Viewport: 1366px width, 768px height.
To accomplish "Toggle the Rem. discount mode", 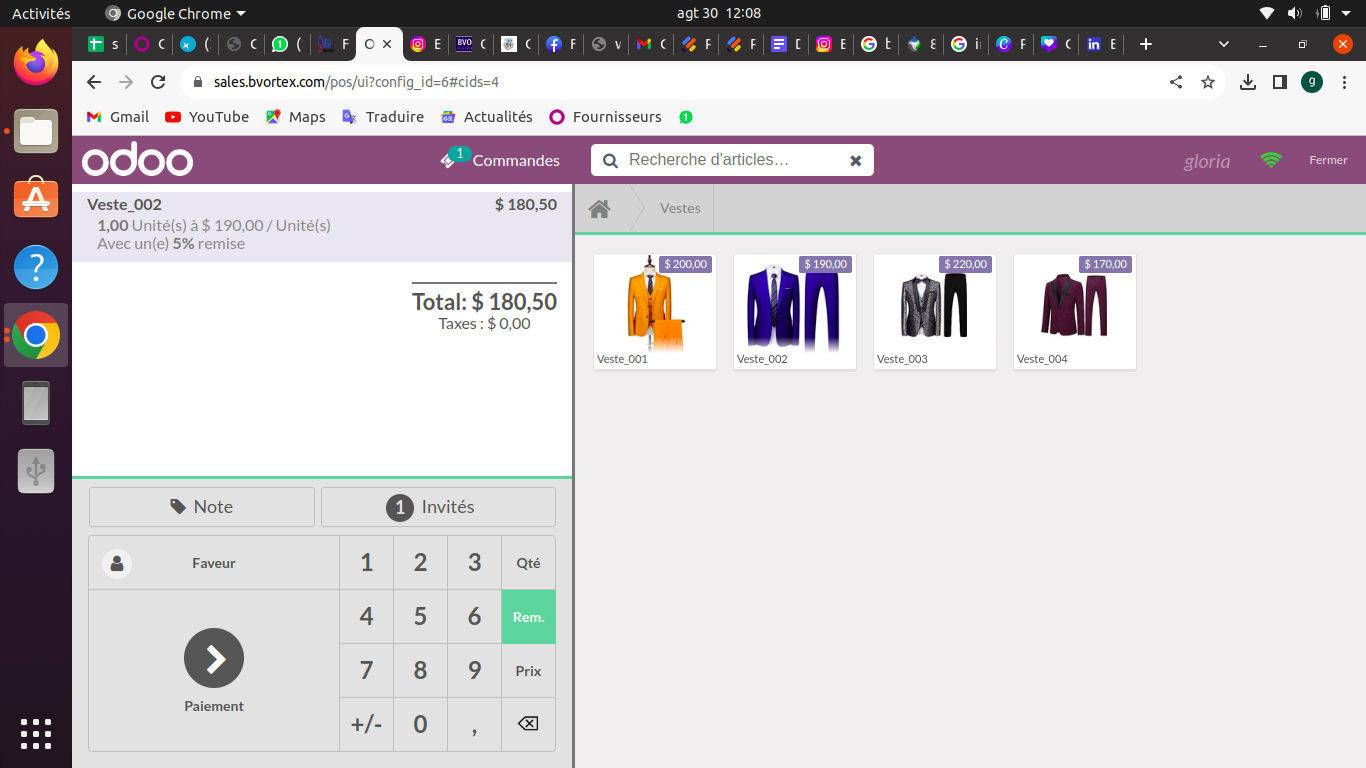I will (x=528, y=617).
